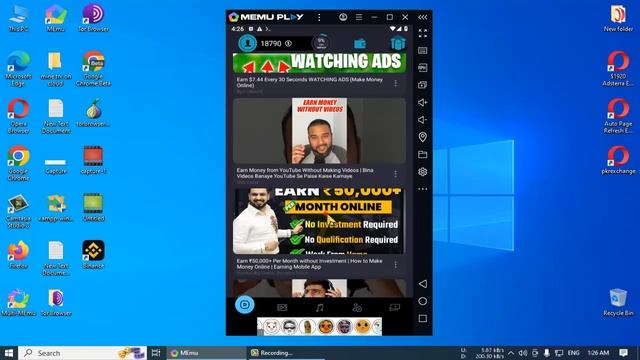Screen dimensions: 640x360
Task: Click the bottom emoji sticker ad banner
Action: coord(319,327)
